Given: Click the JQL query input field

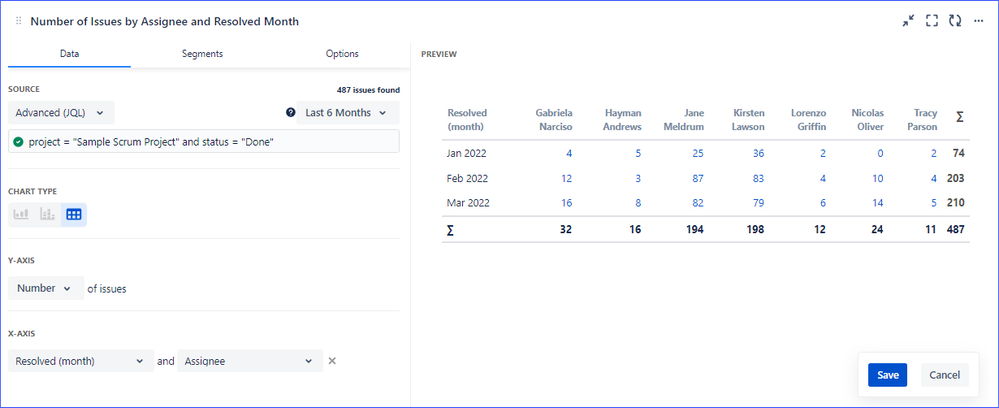Looking at the screenshot, I should [204, 142].
